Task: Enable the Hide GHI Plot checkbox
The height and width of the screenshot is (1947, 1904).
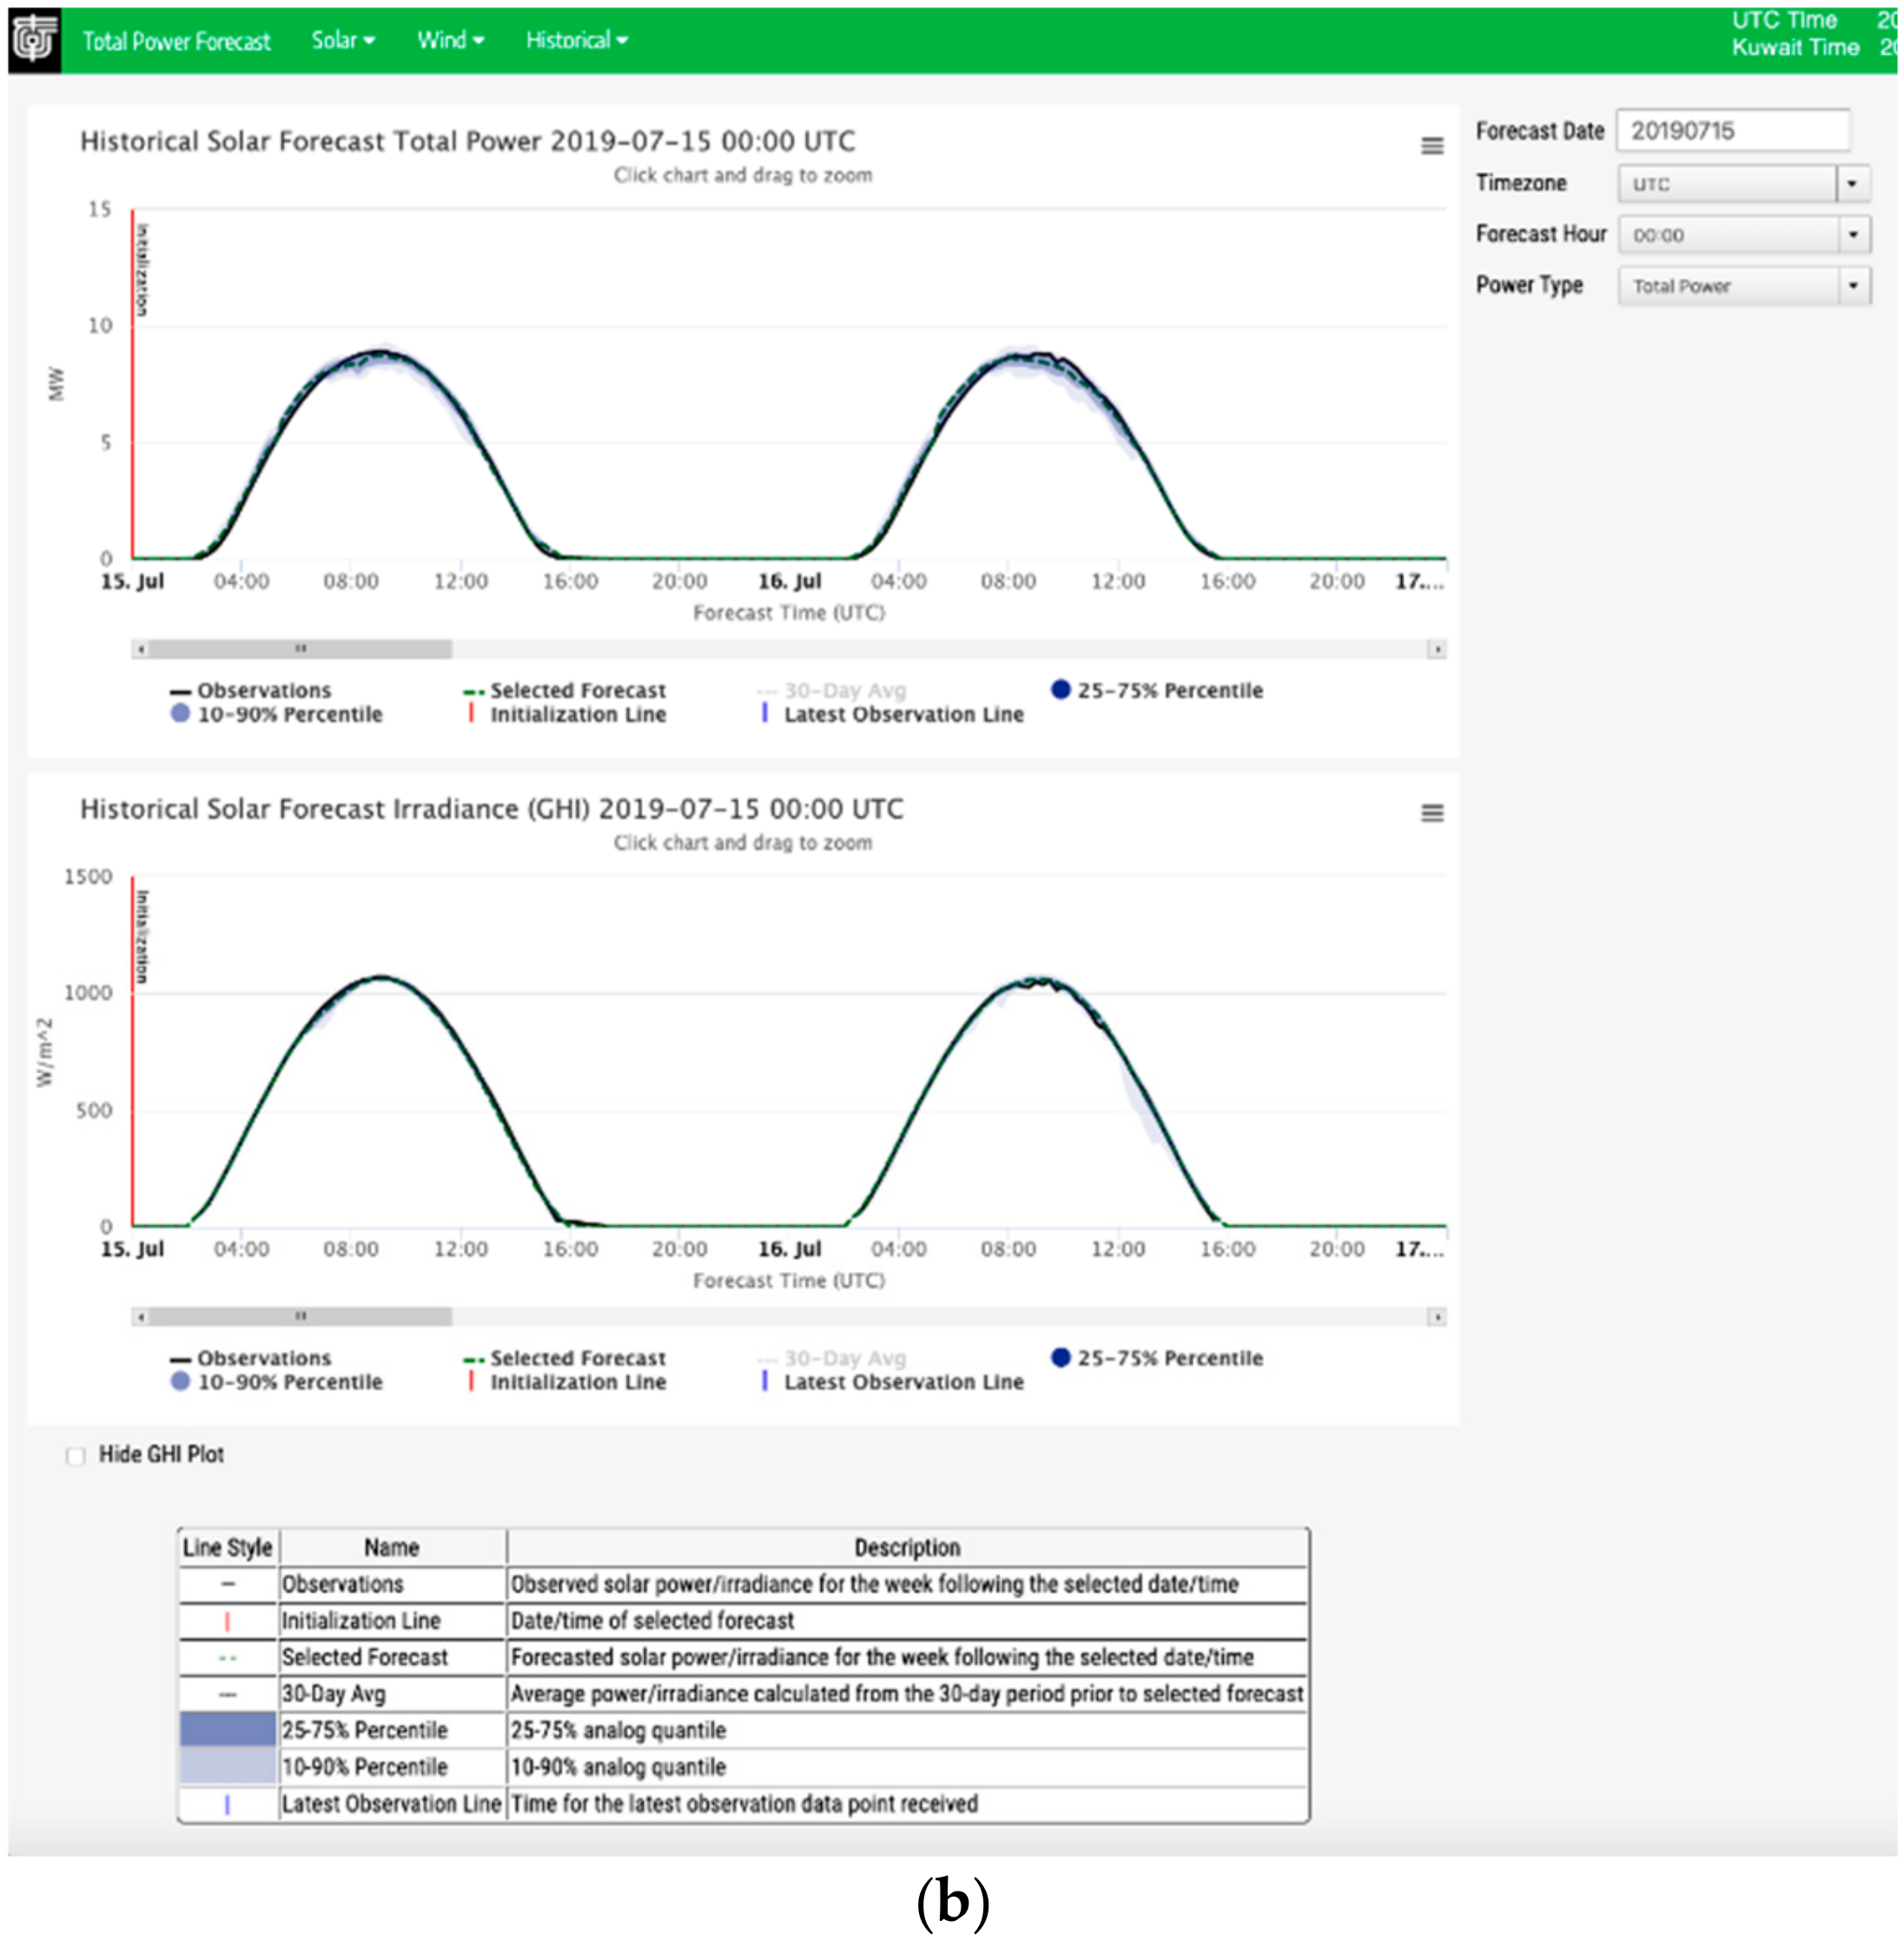Action: coord(76,1455)
